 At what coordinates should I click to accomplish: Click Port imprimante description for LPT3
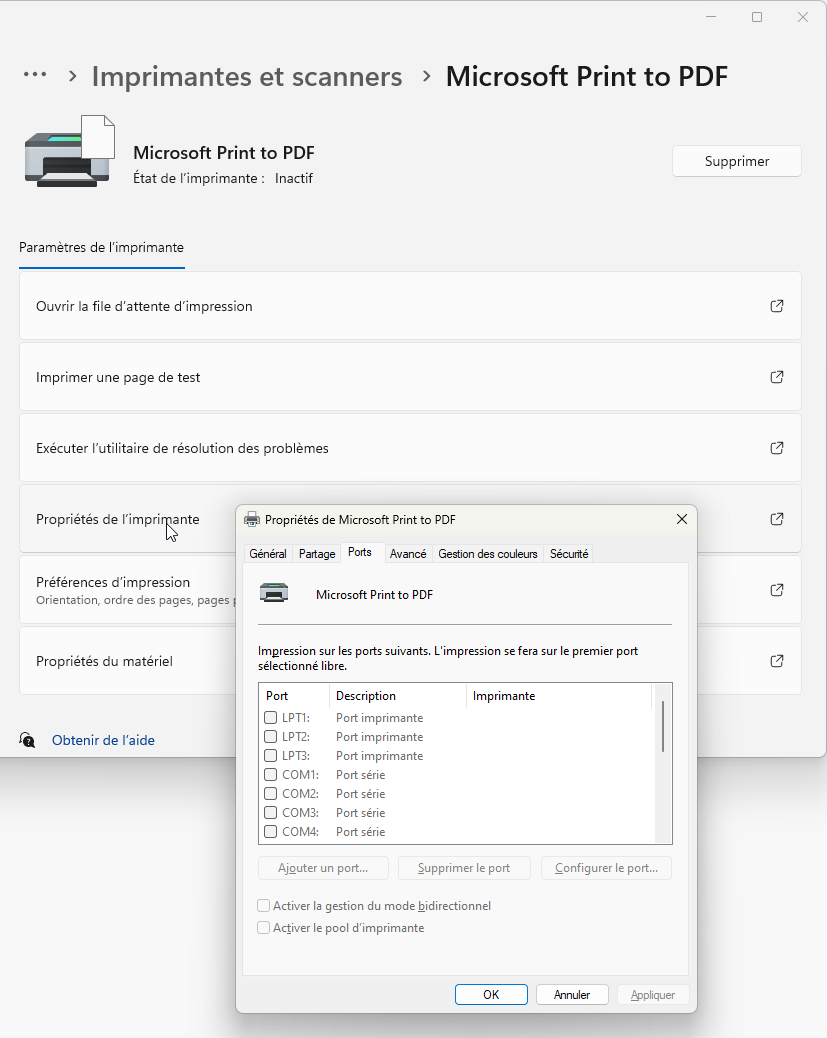point(379,755)
